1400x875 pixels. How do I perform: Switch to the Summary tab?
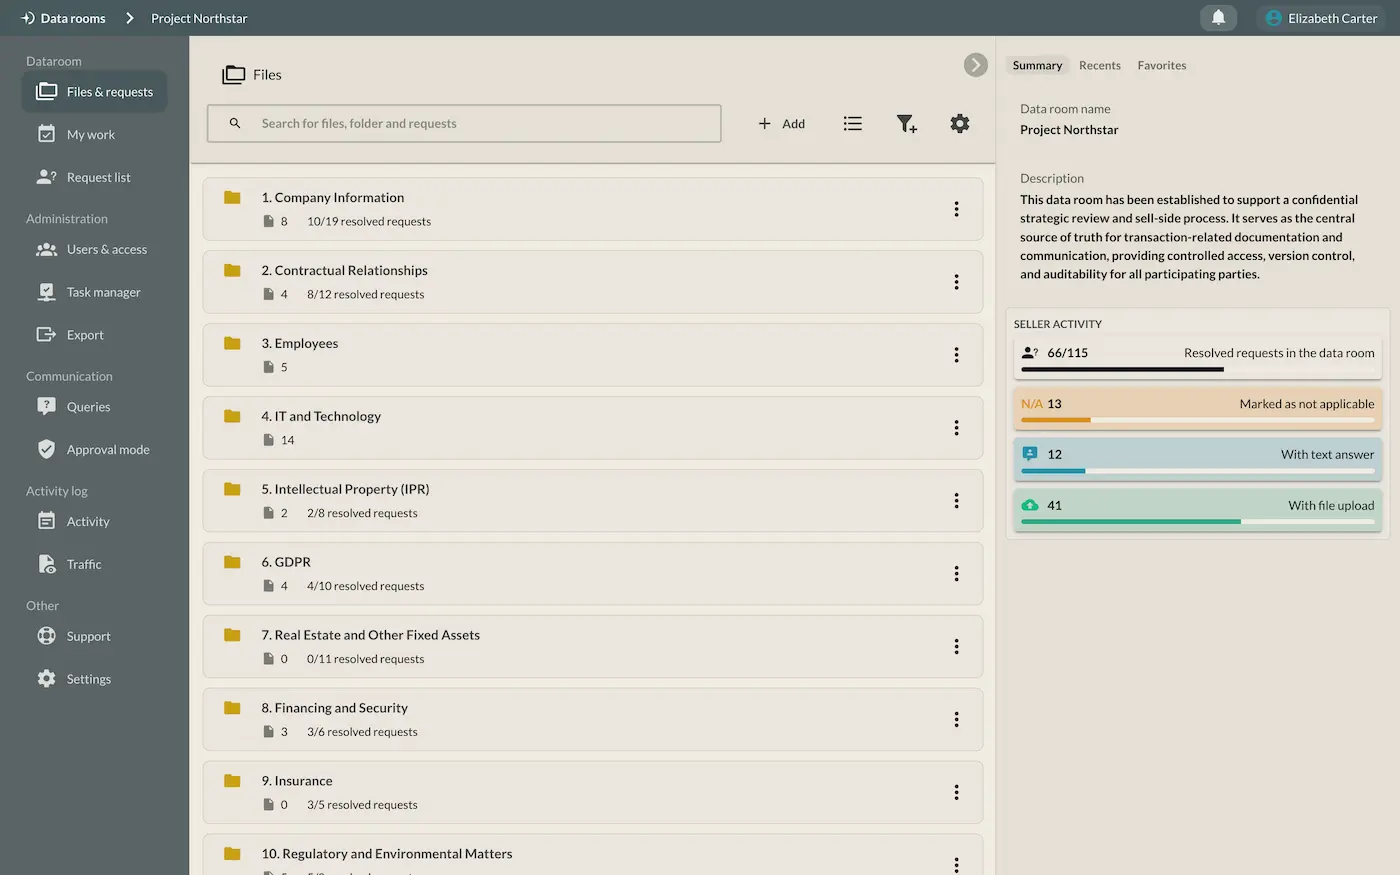point(1037,65)
